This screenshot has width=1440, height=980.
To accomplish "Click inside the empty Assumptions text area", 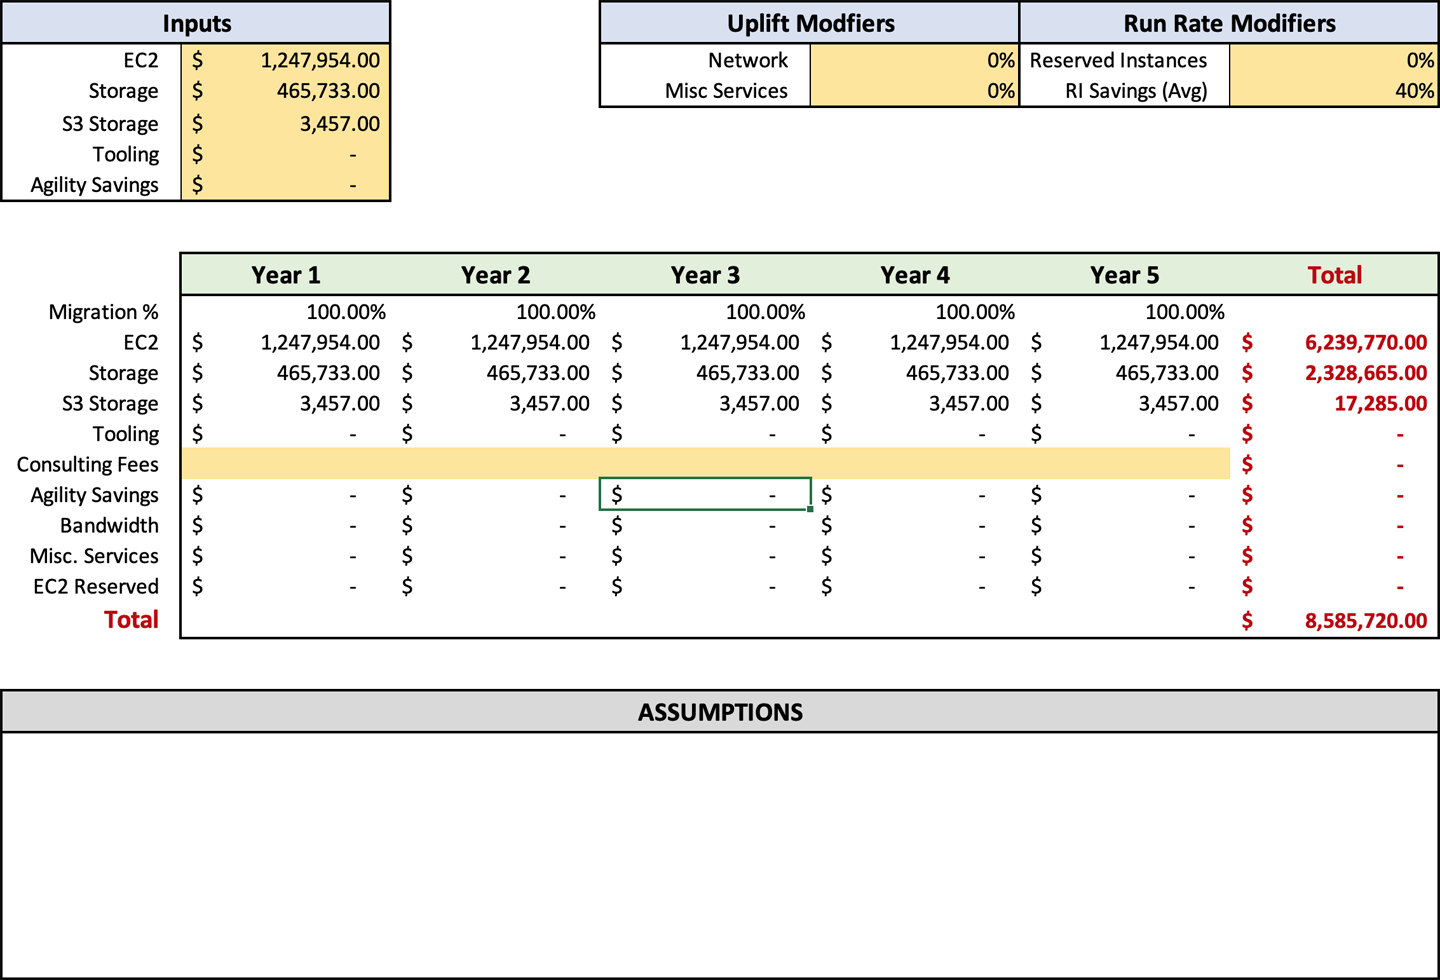I will [720, 855].
